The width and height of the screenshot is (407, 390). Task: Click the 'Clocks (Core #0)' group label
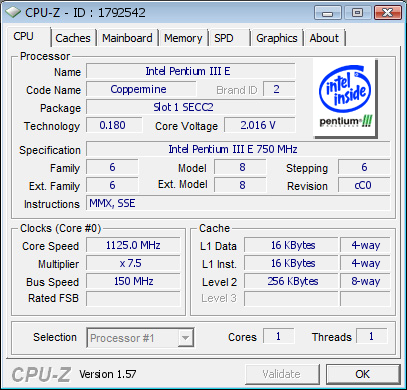tap(60, 228)
